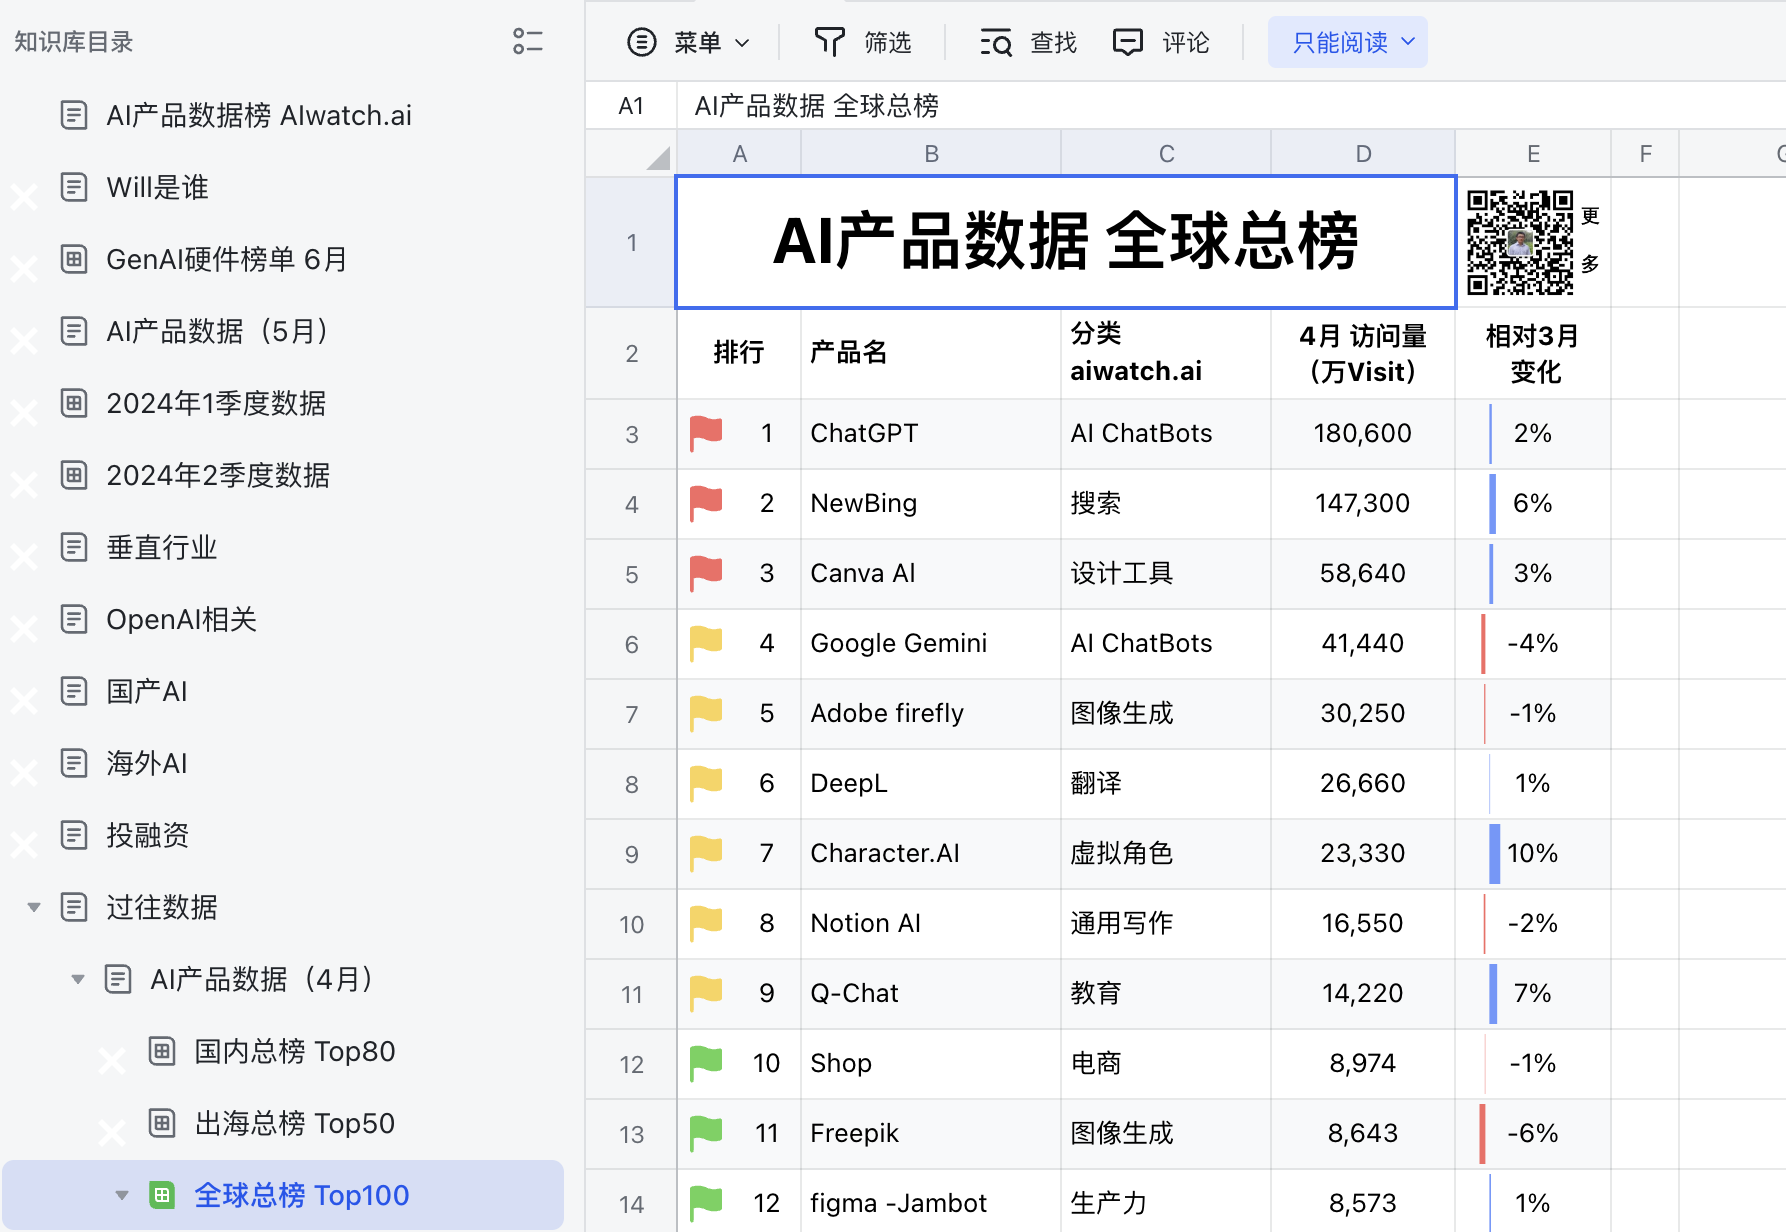The image size is (1786, 1232).
Task: Click the A1 cell reference box
Action: click(x=631, y=106)
